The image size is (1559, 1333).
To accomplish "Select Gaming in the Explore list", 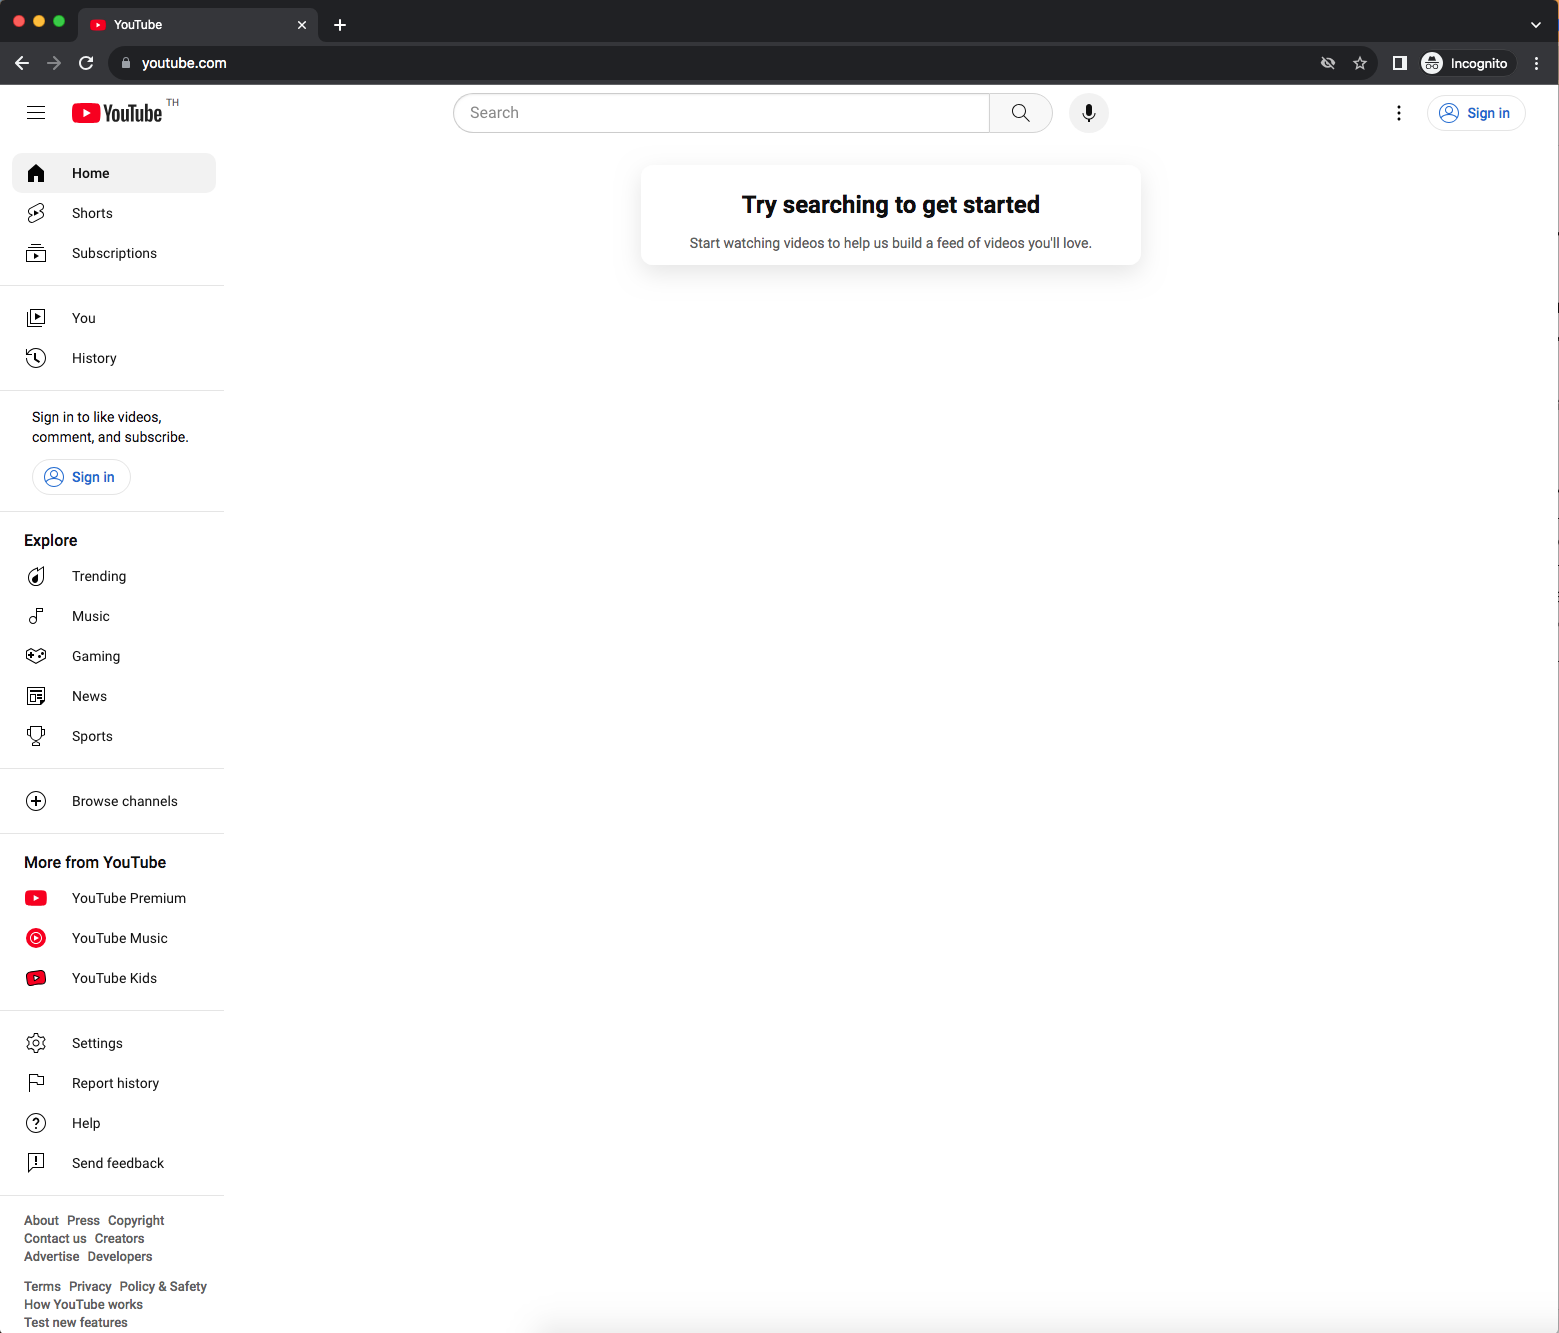I will 95,656.
